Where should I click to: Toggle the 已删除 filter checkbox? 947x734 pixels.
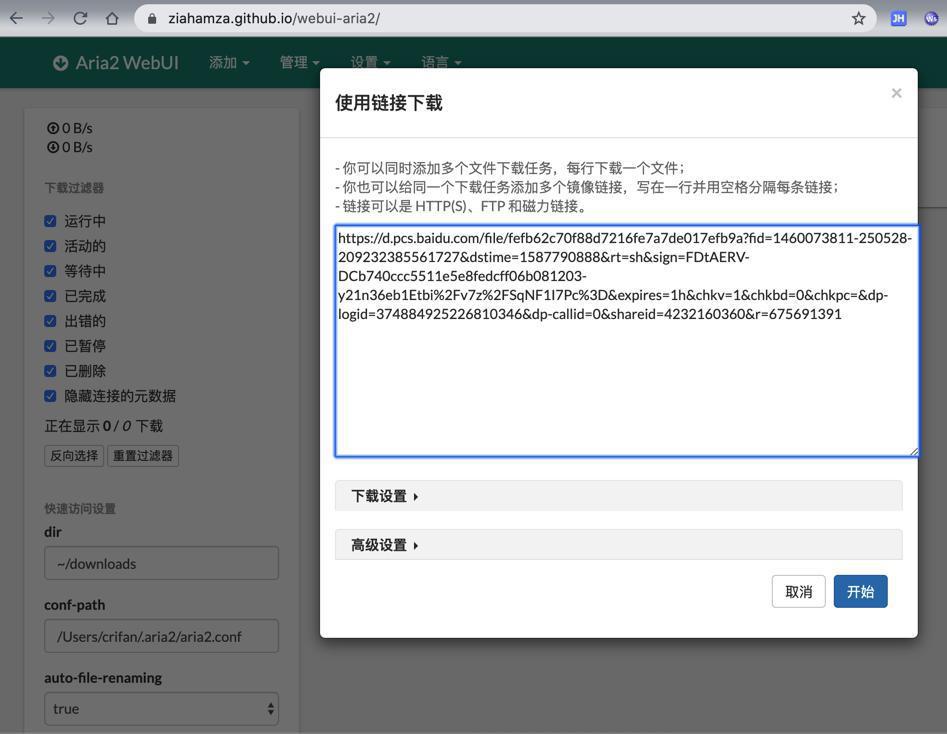tap(50, 371)
